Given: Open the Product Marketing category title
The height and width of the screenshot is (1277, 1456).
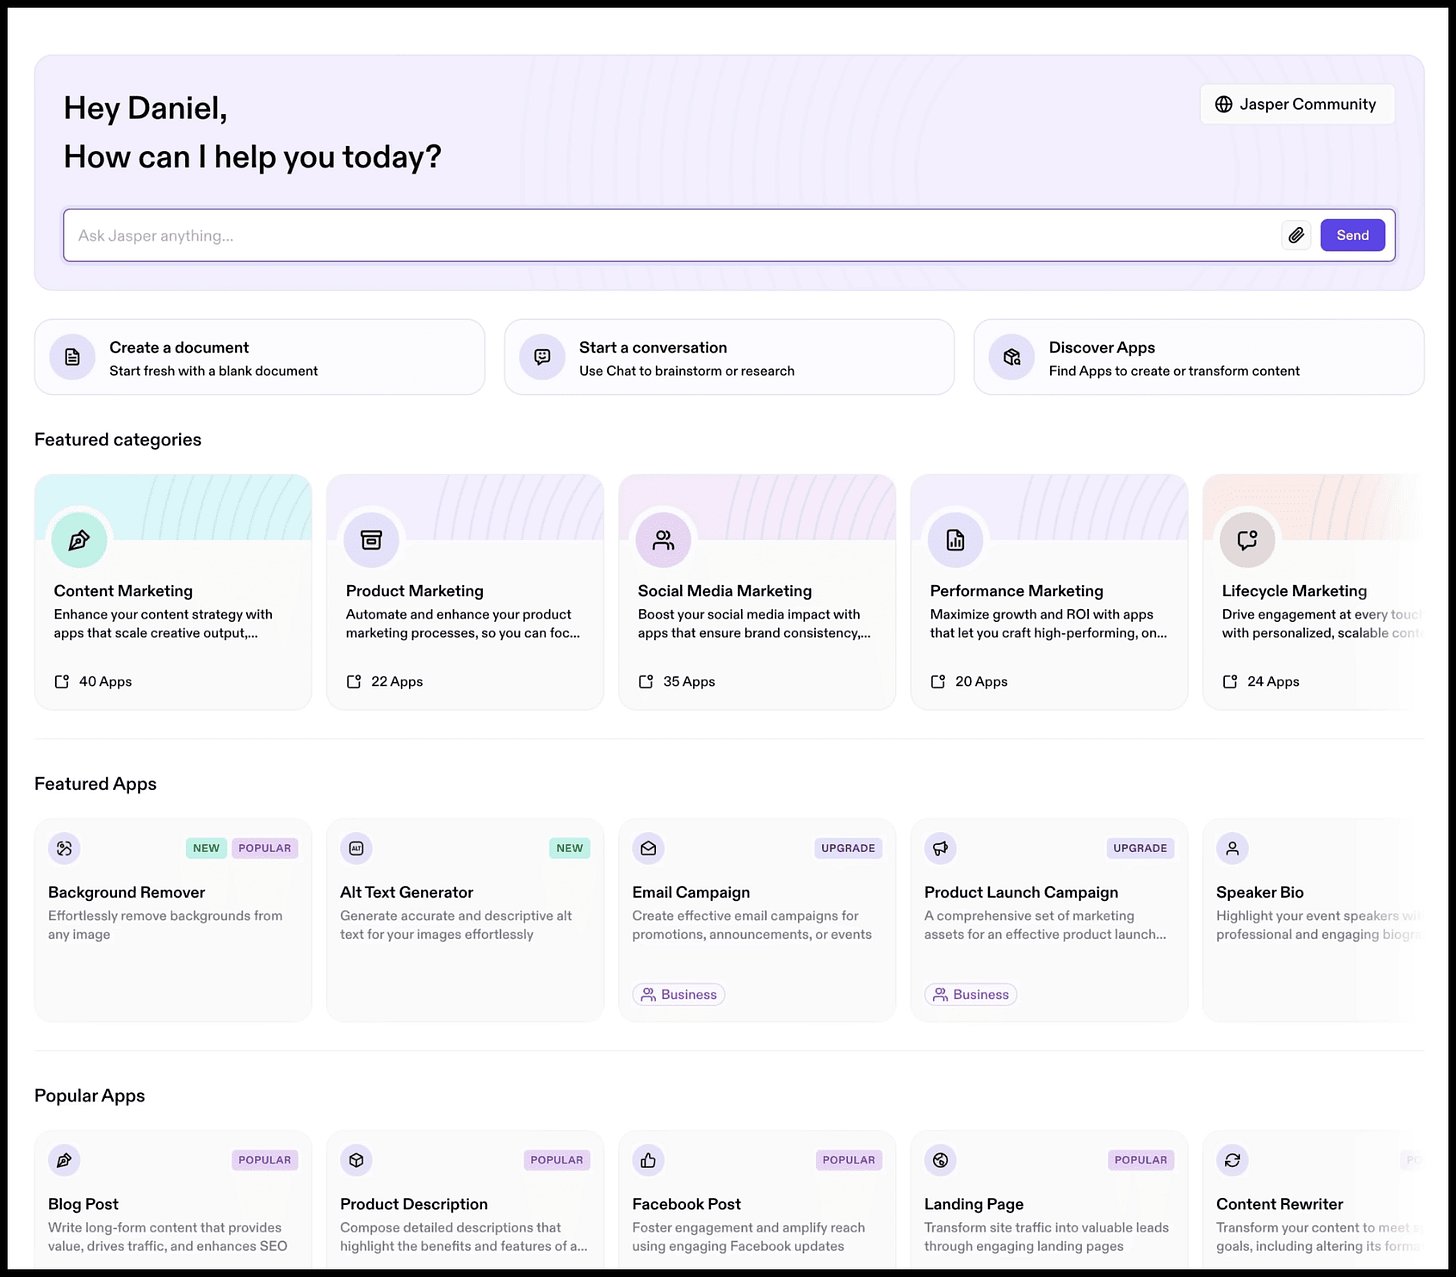Looking at the screenshot, I should point(415,591).
